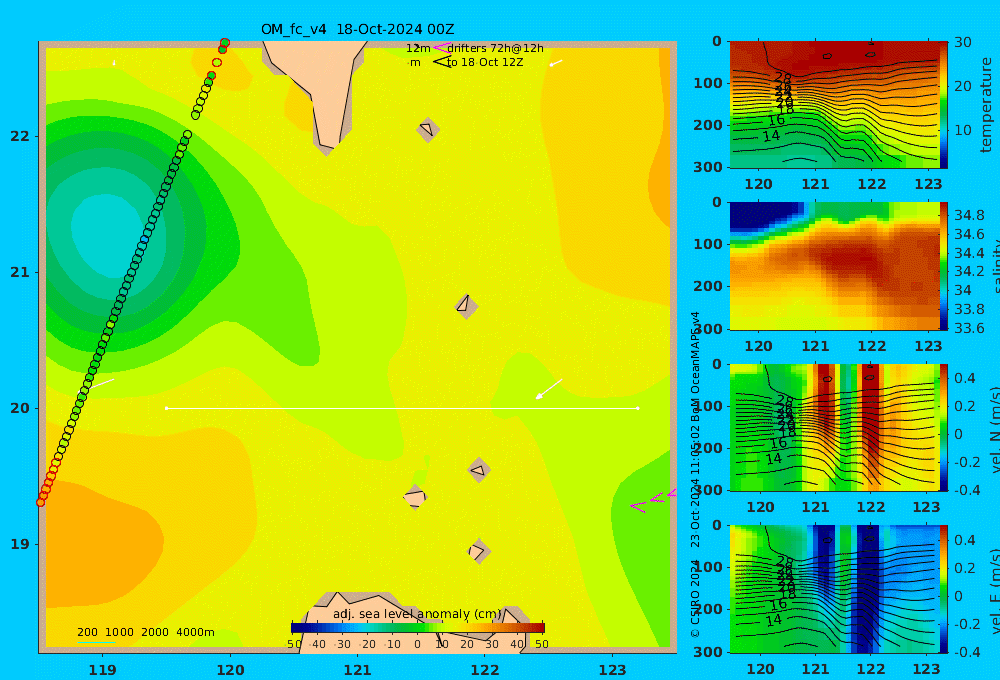The height and width of the screenshot is (680, 1000).
Task: Click the small island near 19.3°N 121.5°E
Action: point(415,497)
